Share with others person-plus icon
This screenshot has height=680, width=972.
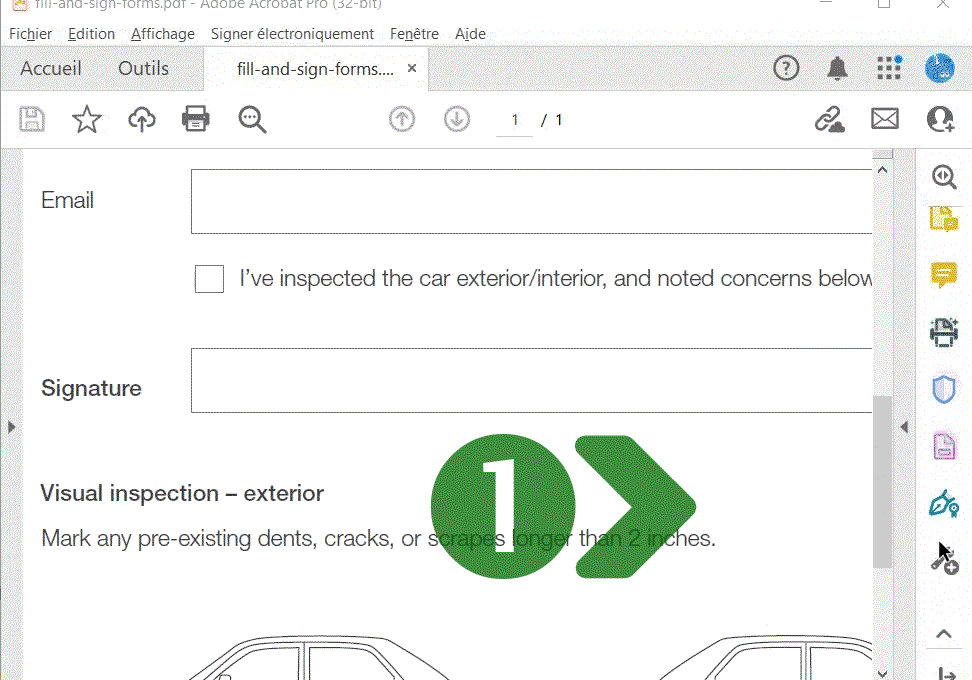(940, 119)
